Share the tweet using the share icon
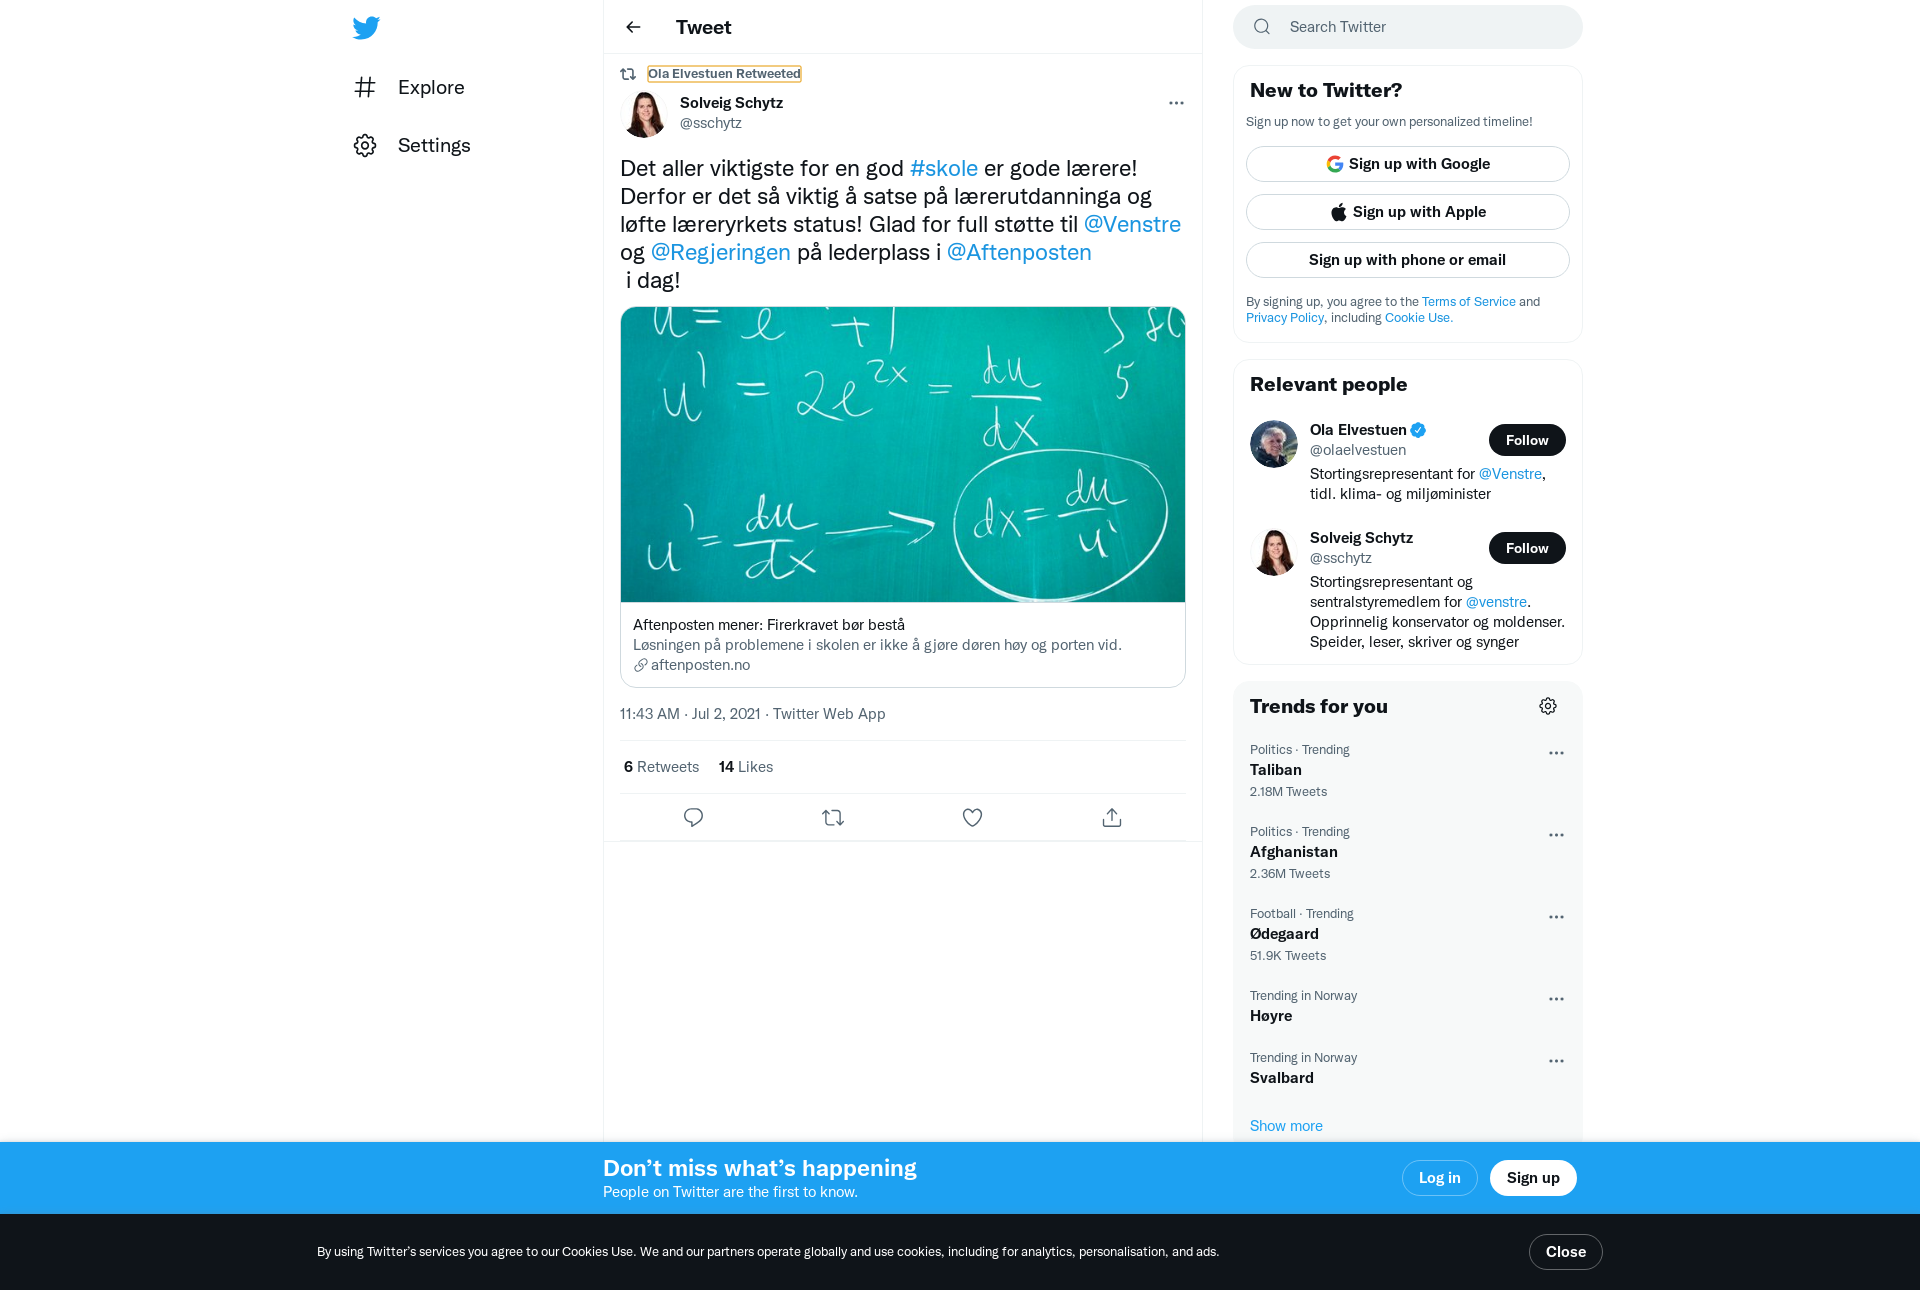1920x1290 pixels. [1112, 818]
